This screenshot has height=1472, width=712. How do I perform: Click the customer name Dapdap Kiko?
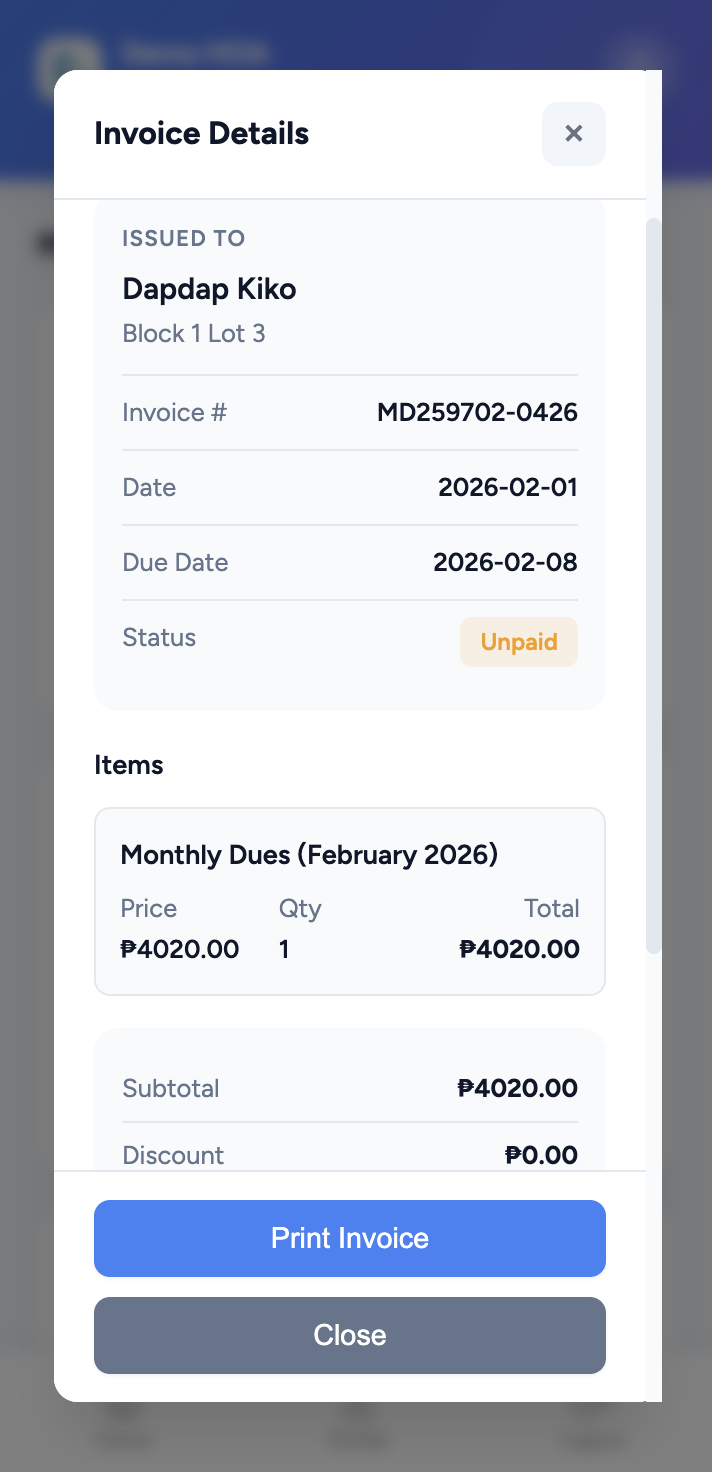(209, 288)
